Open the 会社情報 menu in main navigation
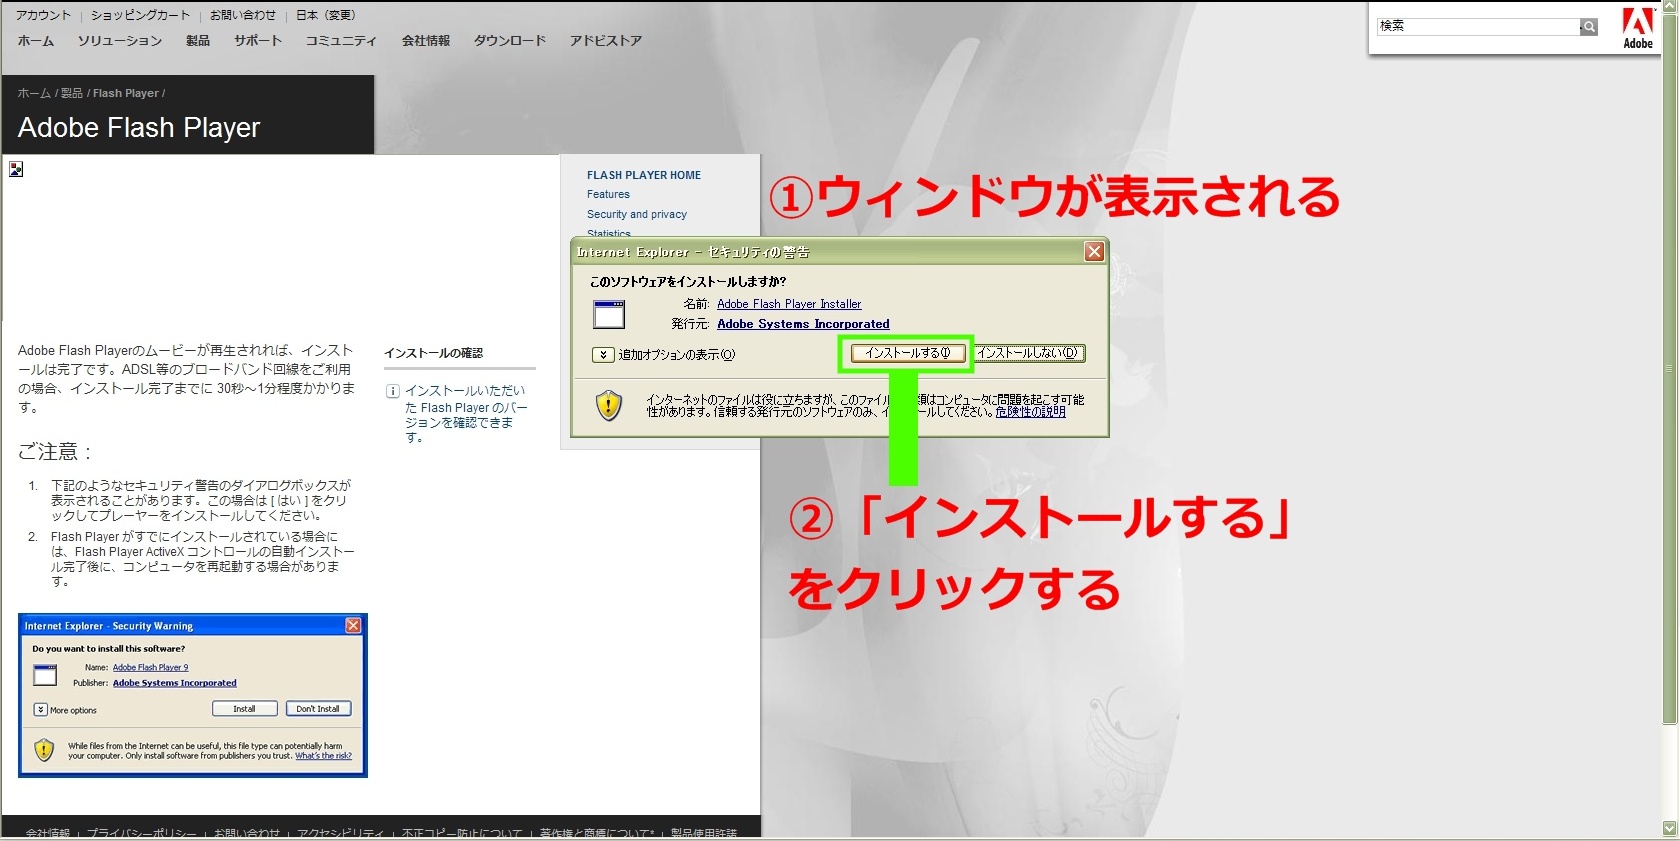The height and width of the screenshot is (841, 1680). (x=426, y=41)
